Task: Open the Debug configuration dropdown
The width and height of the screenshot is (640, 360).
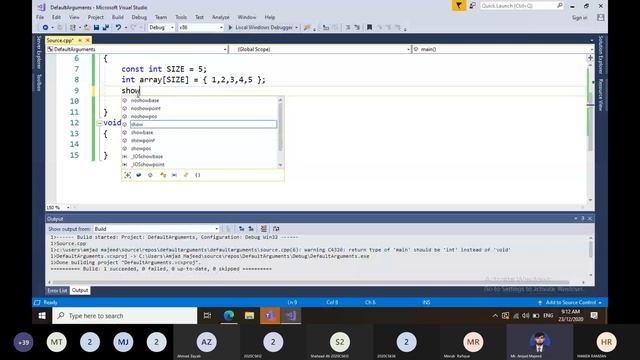Action: coord(161,27)
